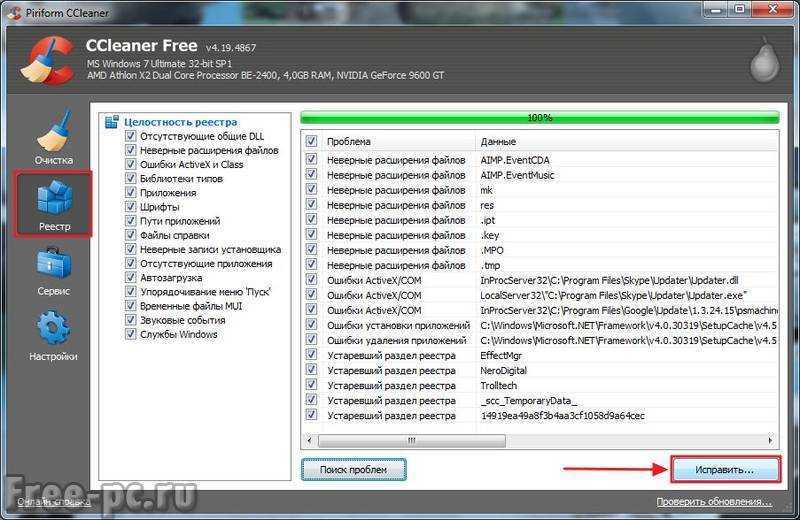The width and height of the screenshot is (800, 520).
Task: Open the Проверить обновления... link
Action: point(714,502)
